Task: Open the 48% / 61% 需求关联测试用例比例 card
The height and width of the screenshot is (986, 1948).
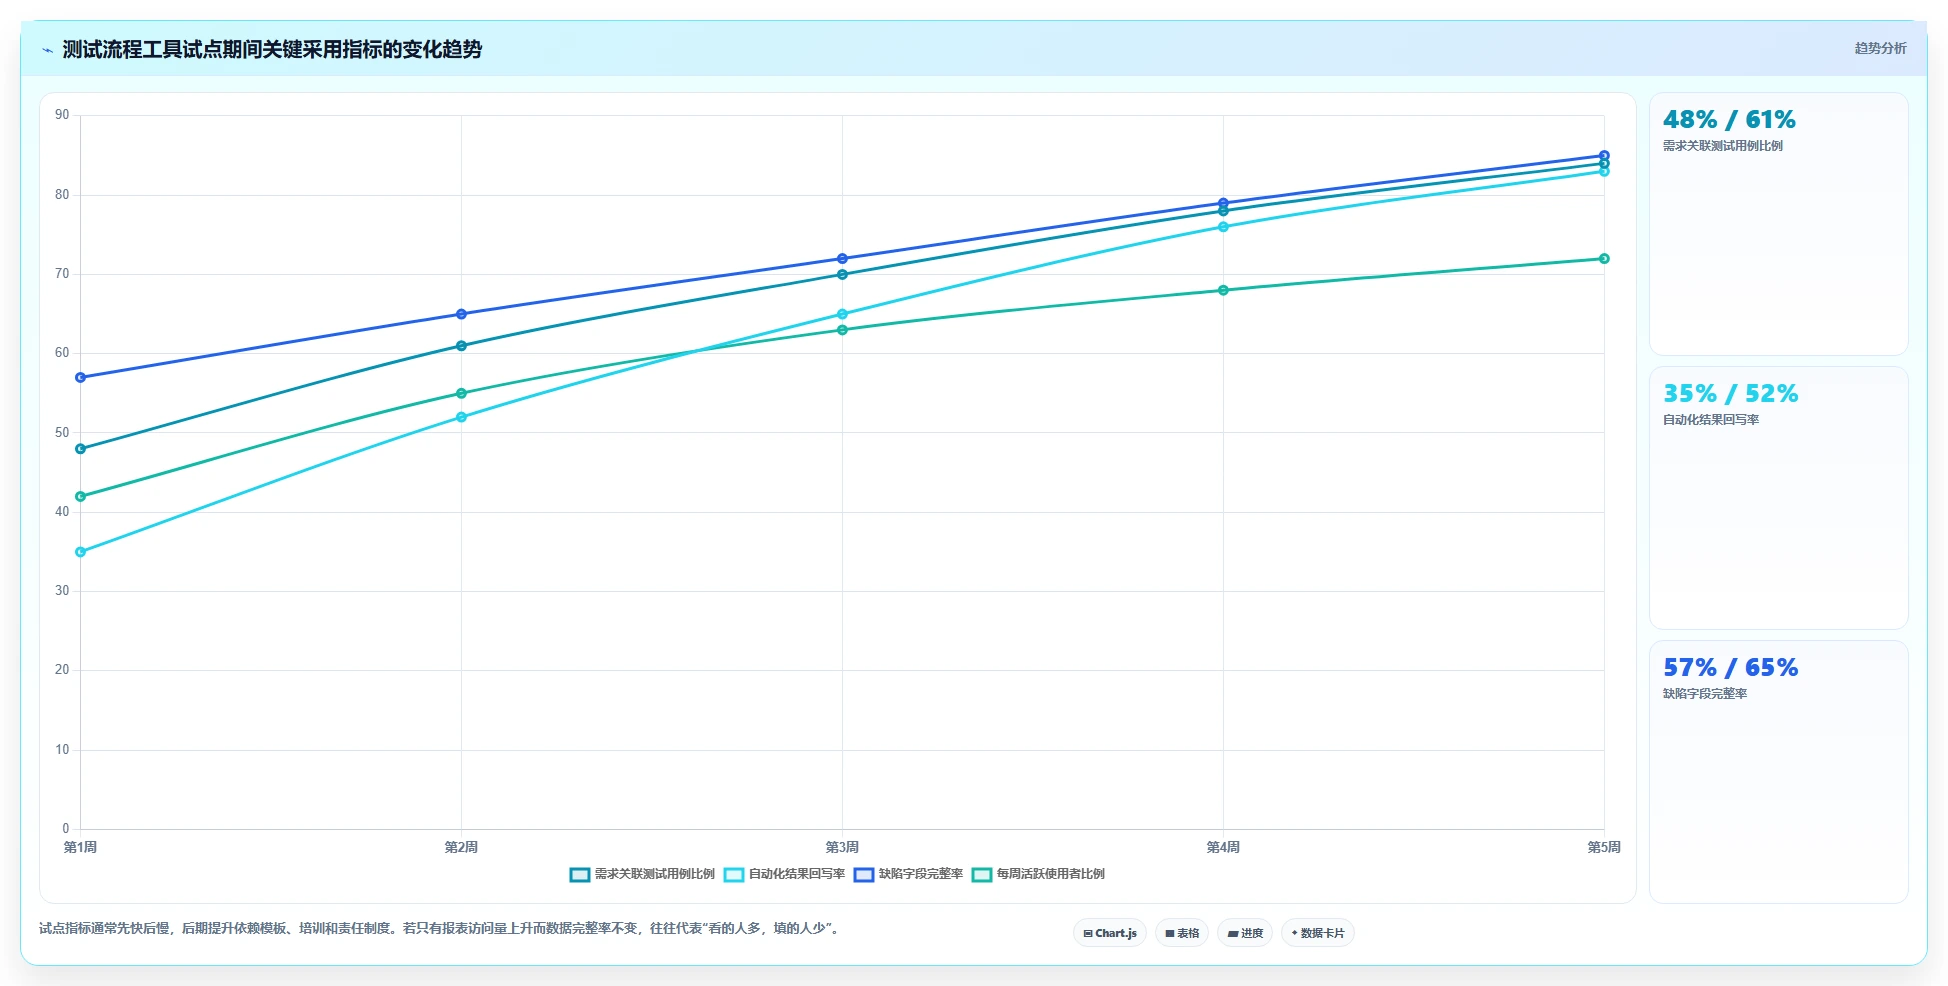Action: point(1778,224)
